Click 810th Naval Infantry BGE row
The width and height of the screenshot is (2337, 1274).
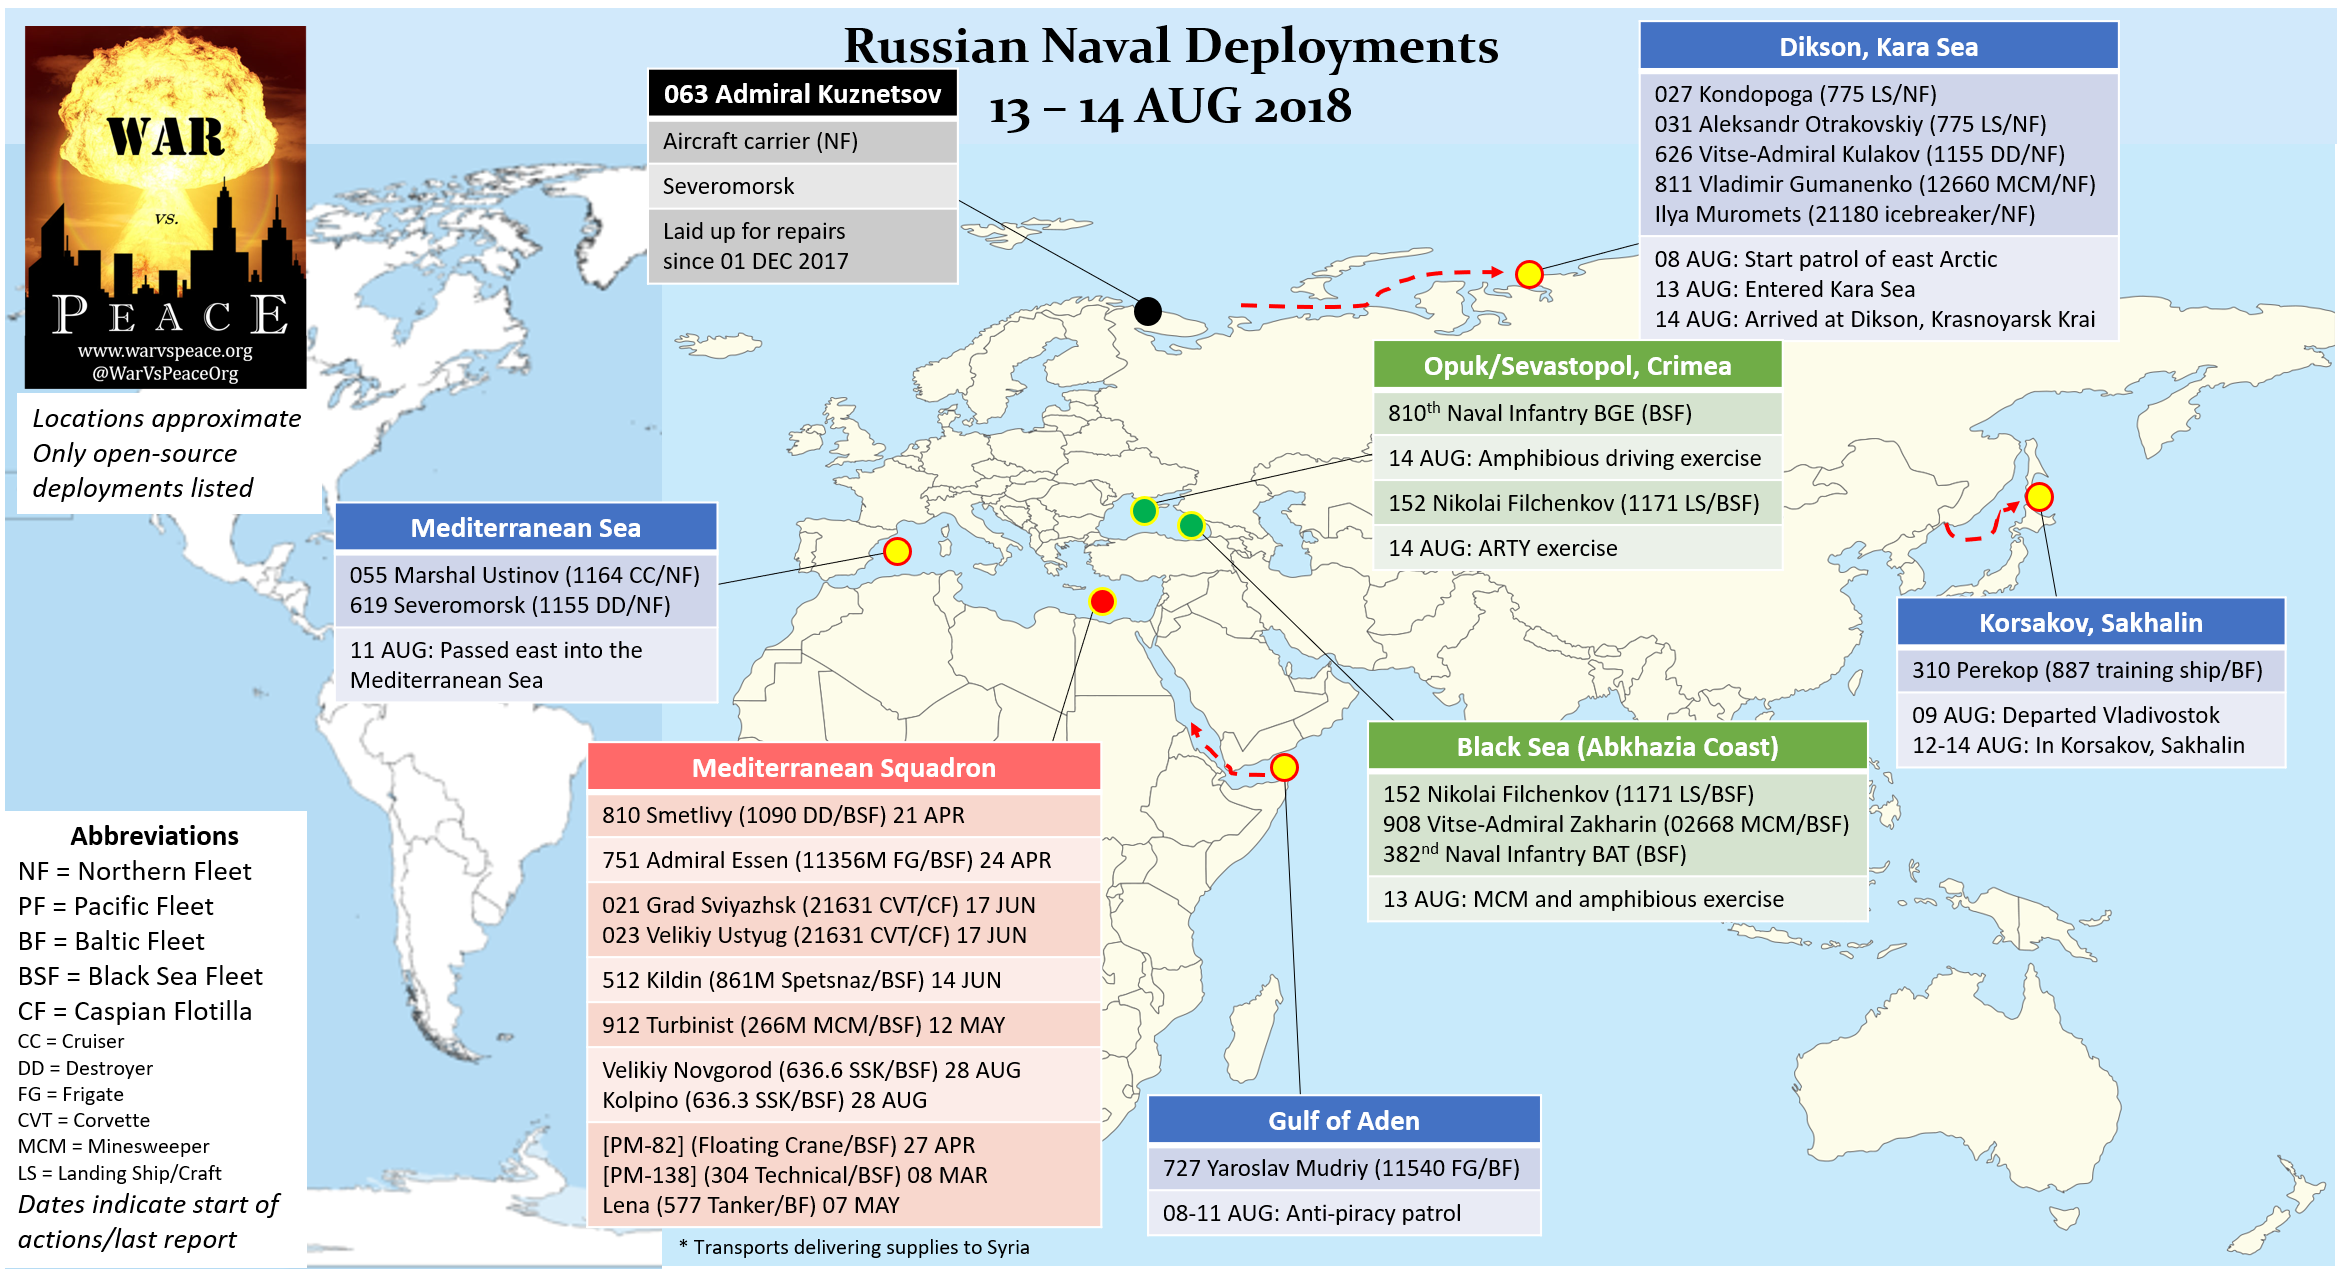point(1577,413)
